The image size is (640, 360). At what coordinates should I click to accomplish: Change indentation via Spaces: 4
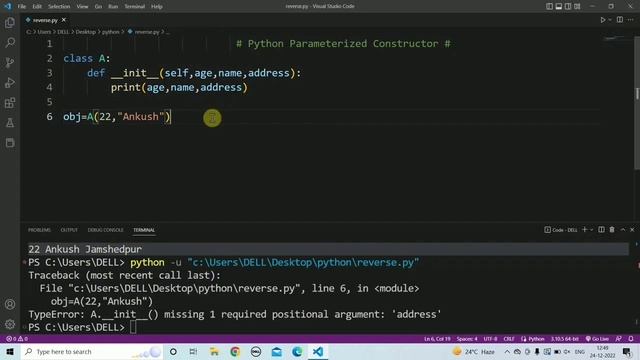tap(467, 339)
